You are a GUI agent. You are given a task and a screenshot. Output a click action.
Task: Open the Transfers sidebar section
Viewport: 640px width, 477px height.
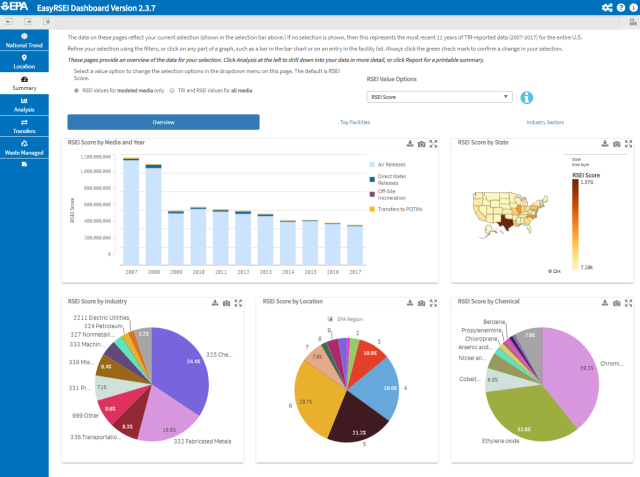coord(24,126)
